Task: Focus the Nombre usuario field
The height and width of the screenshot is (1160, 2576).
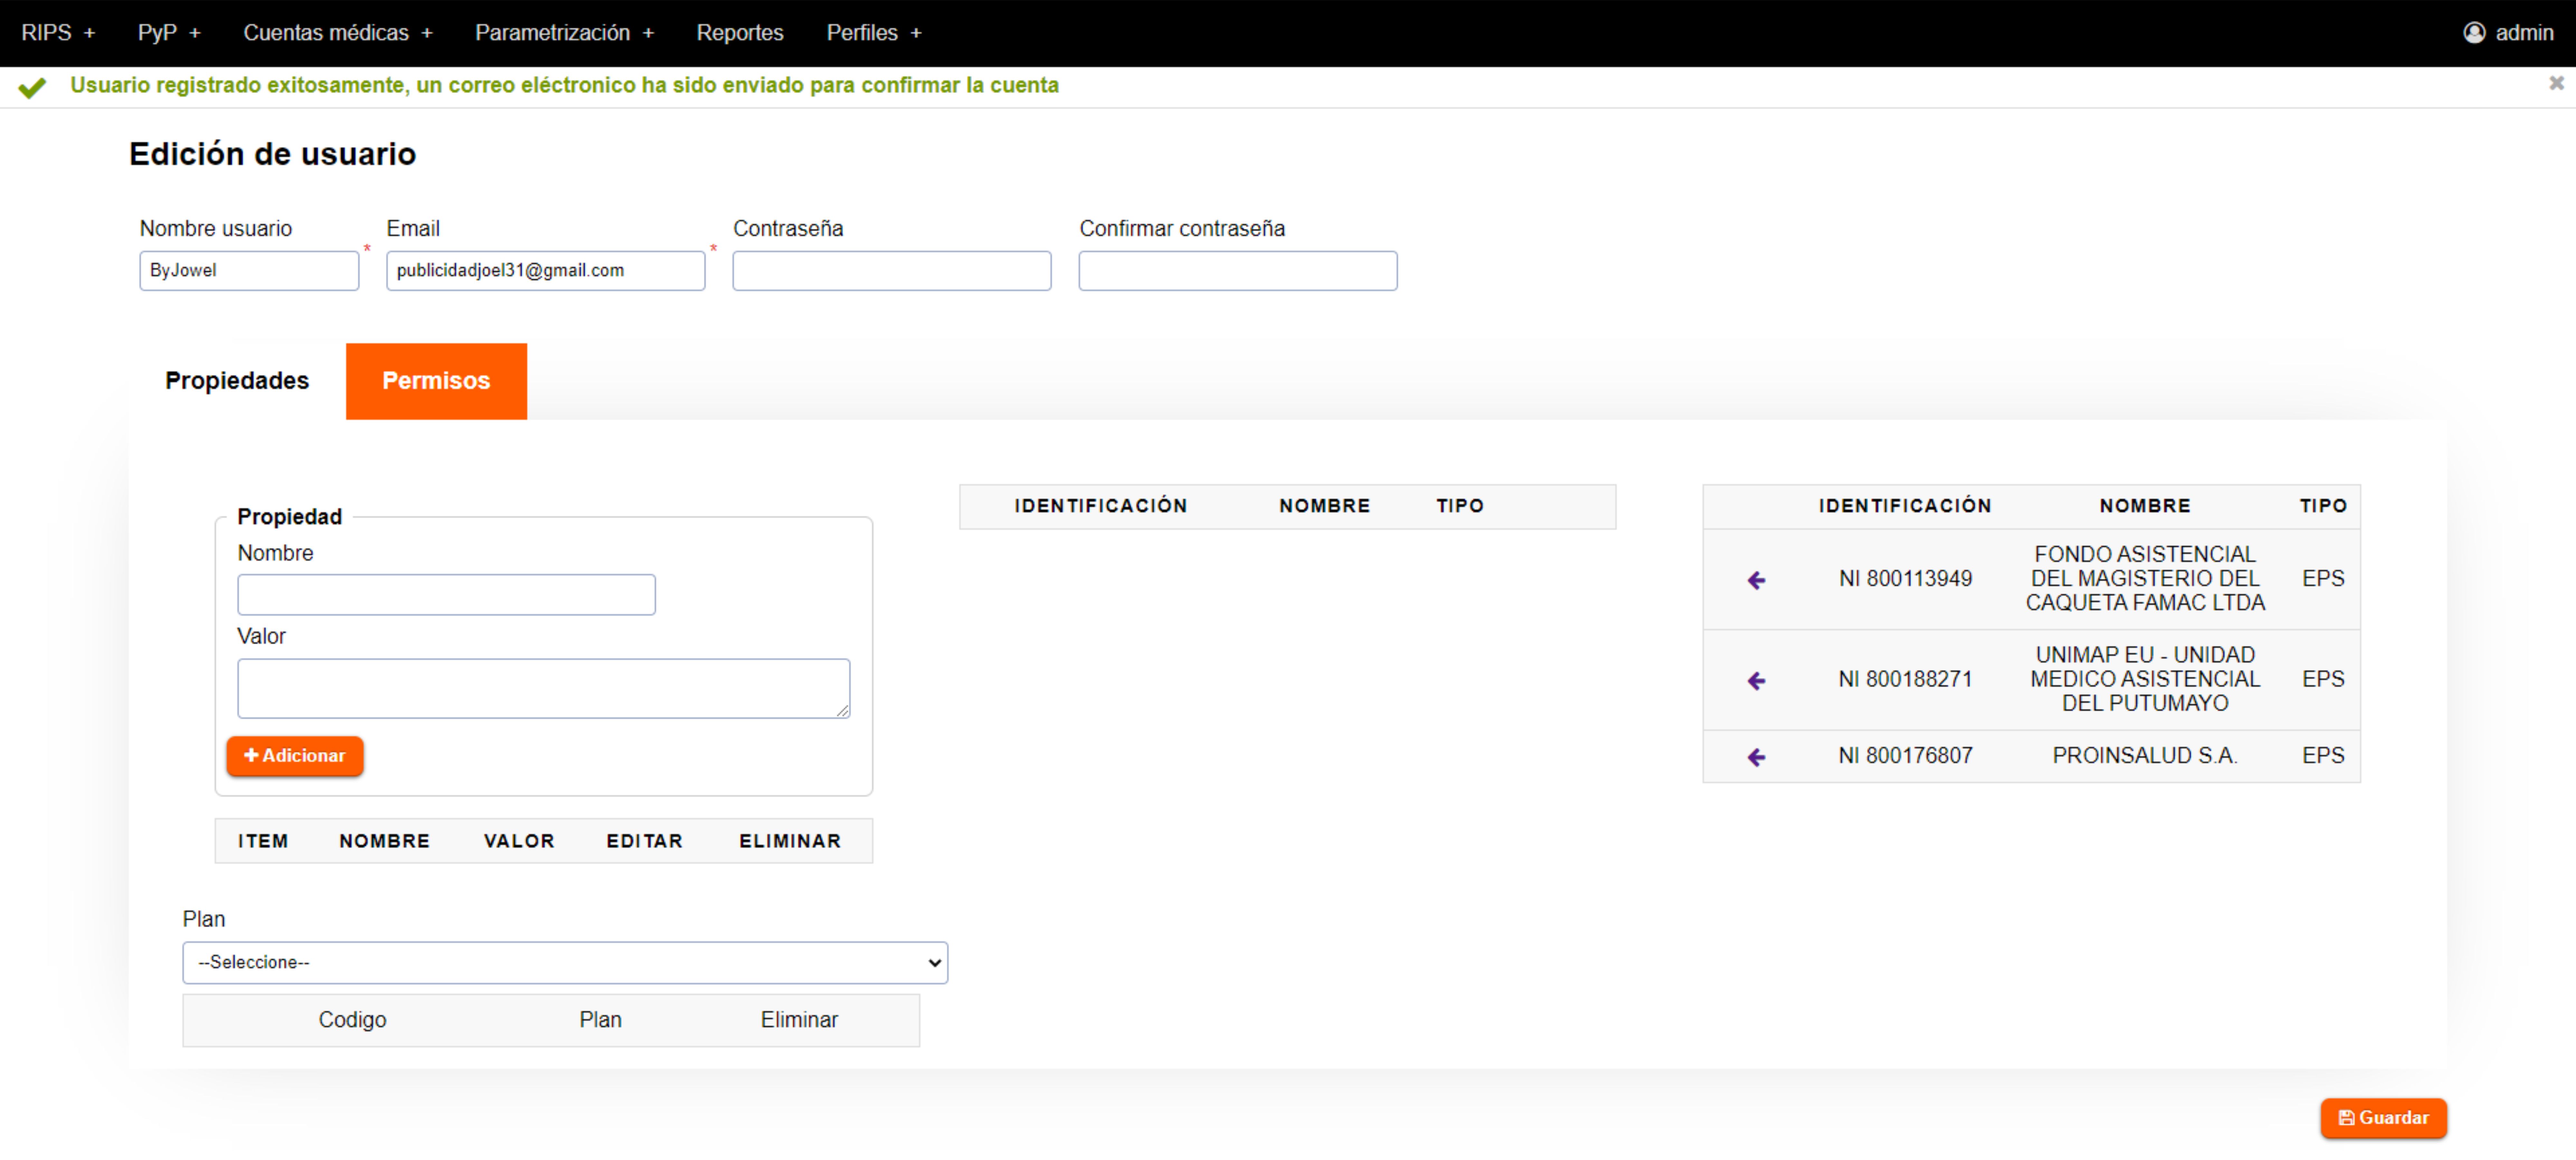Action: pyautogui.click(x=249, y=271)
